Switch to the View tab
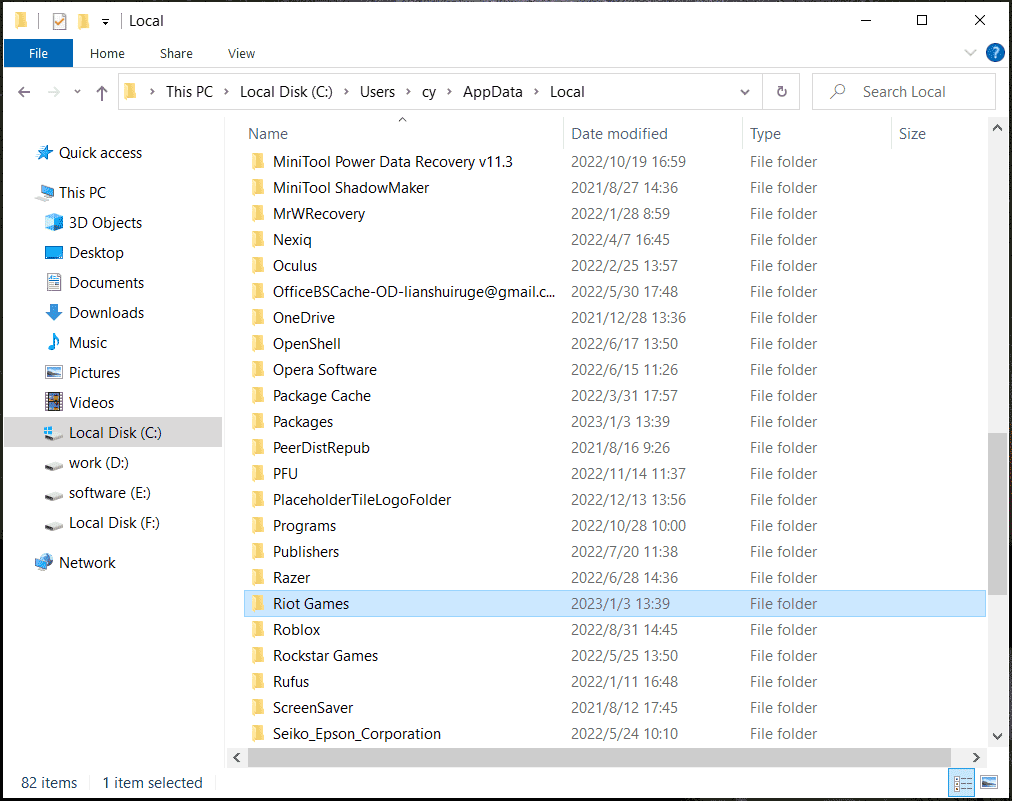This screenshot has width=1012, height=801. tap(241, 53)
